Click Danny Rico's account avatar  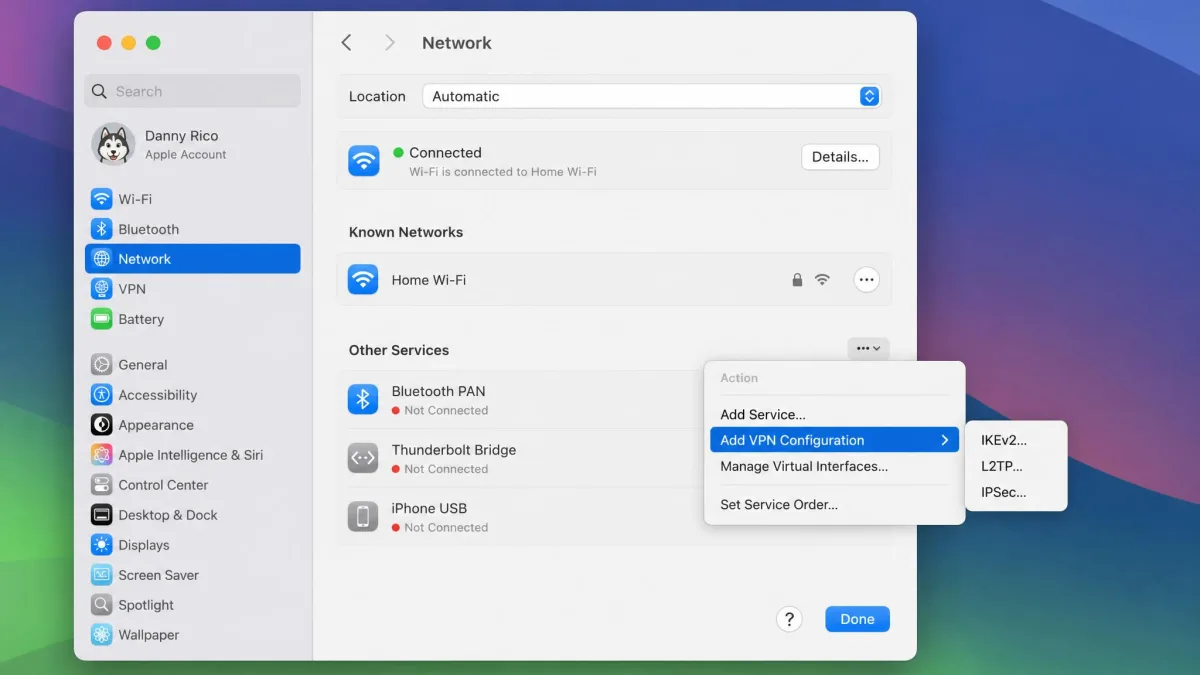click(x=113, y=145)
